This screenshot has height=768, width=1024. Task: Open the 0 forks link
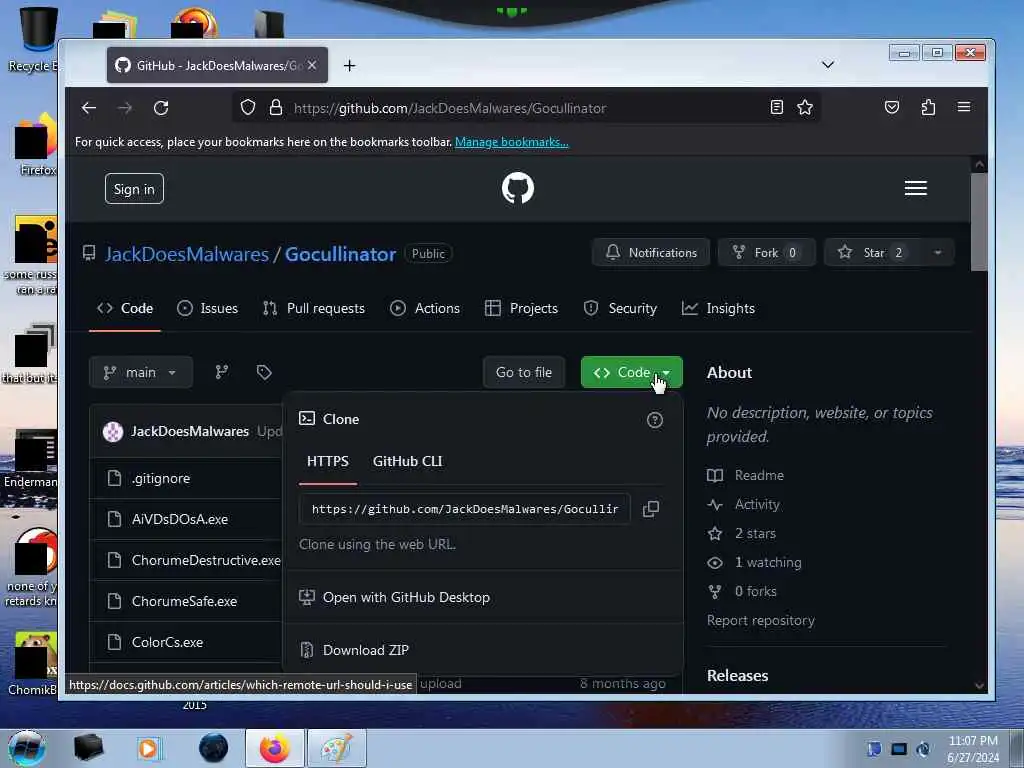pyautogui.click(x=743, y=592)
